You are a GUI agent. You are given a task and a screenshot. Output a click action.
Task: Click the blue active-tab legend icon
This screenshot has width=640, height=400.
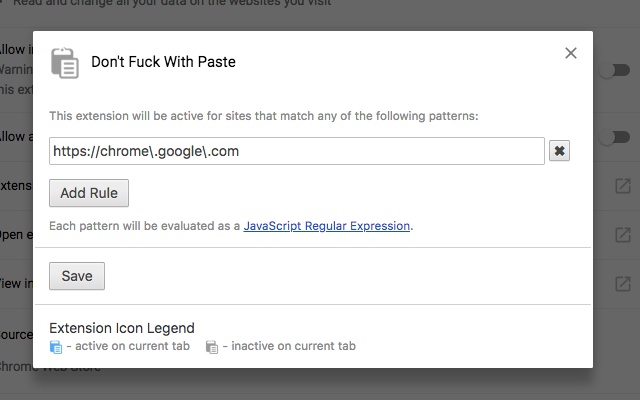coord(56,347)
